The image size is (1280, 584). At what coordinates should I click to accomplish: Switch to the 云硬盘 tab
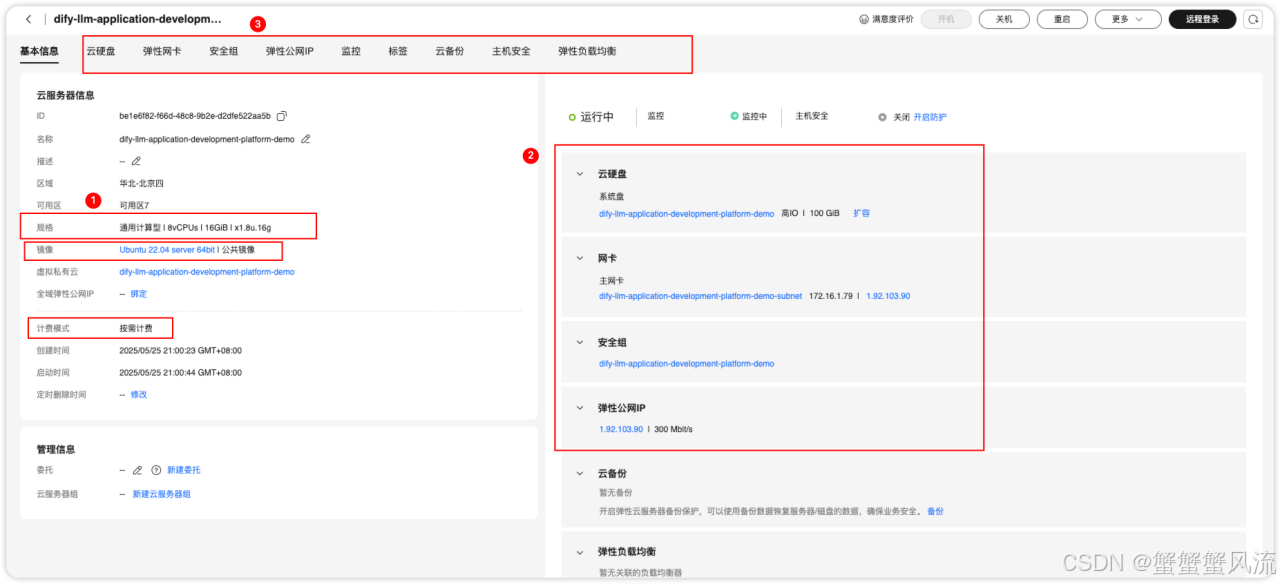(x=100, y=51)
